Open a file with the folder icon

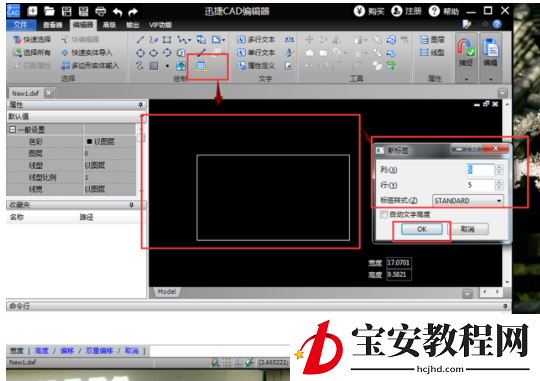[x=49, y=11]
